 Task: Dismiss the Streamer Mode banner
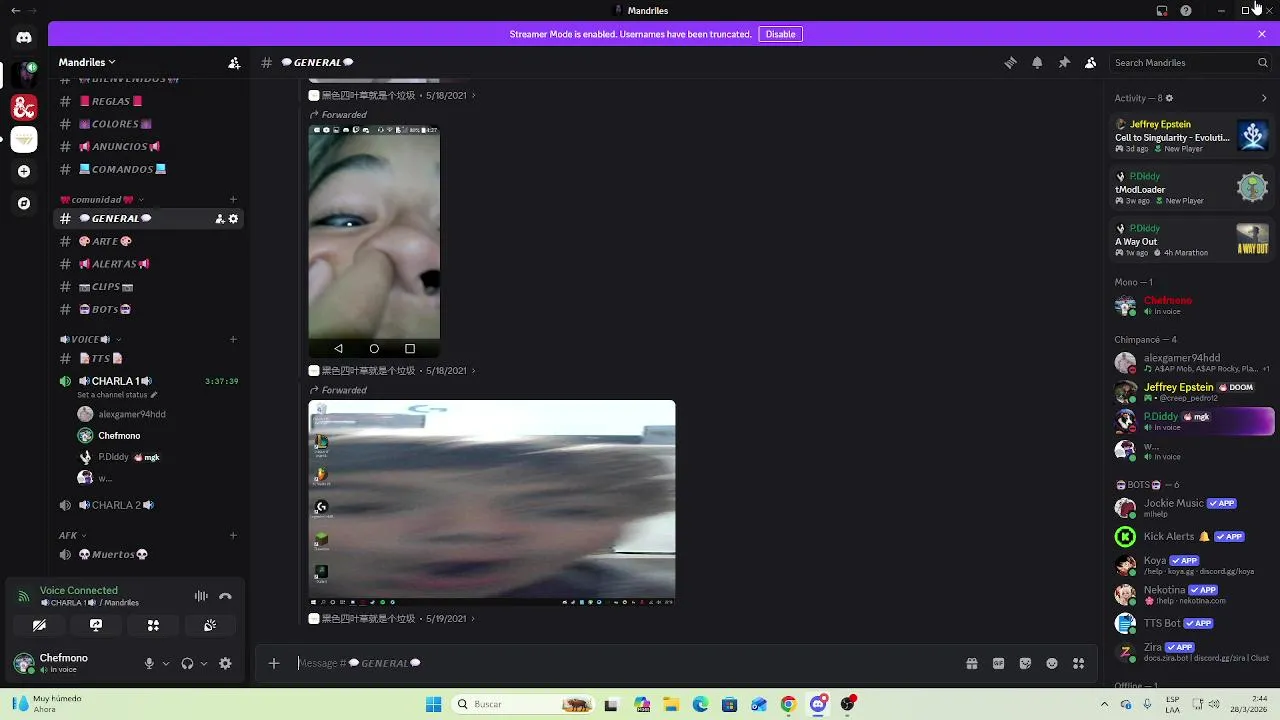click(1262, 34)
